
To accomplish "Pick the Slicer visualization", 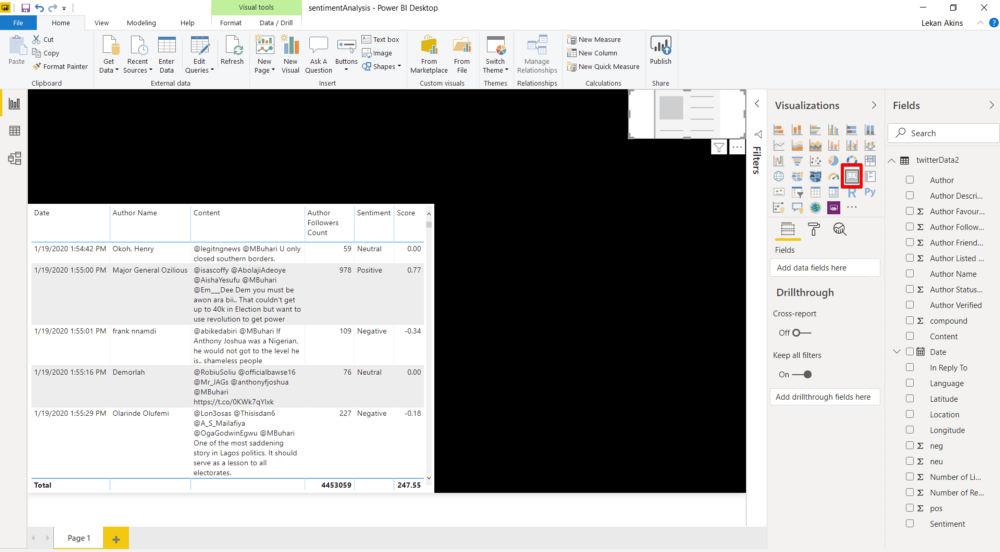I will tap(797, 192).
